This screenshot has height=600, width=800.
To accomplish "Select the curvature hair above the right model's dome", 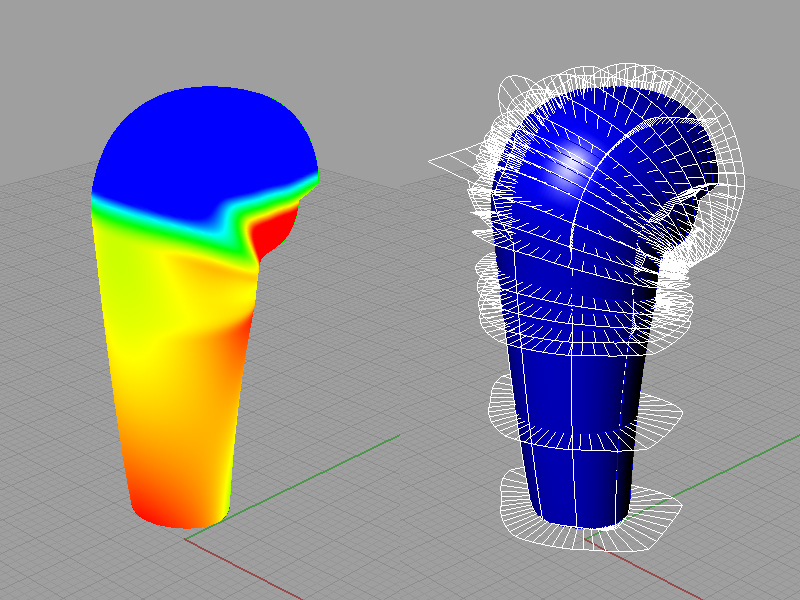I will pyautogui.click(x=600, y=78).
